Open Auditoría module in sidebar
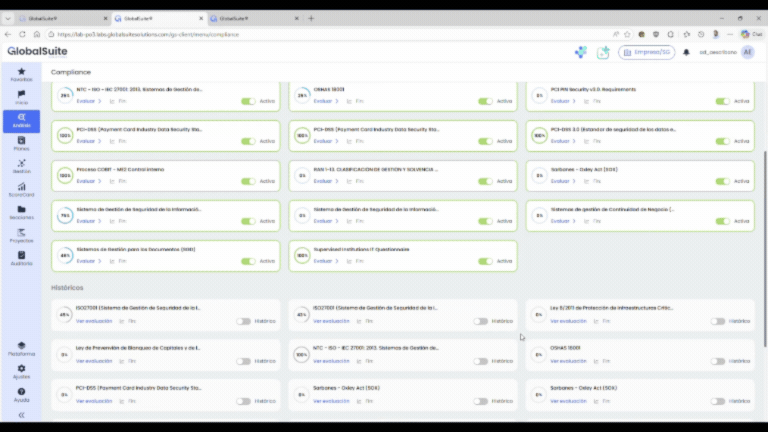The height and width of the screenshot is (432, 768). coord(21,258)
